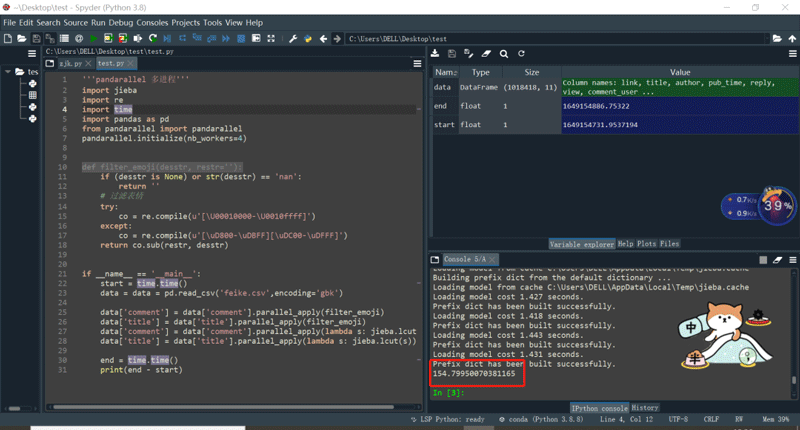The image size is (800, 430).
Task: Open the PYTHONPATH manager Python icon
Action: pos(308,39)
